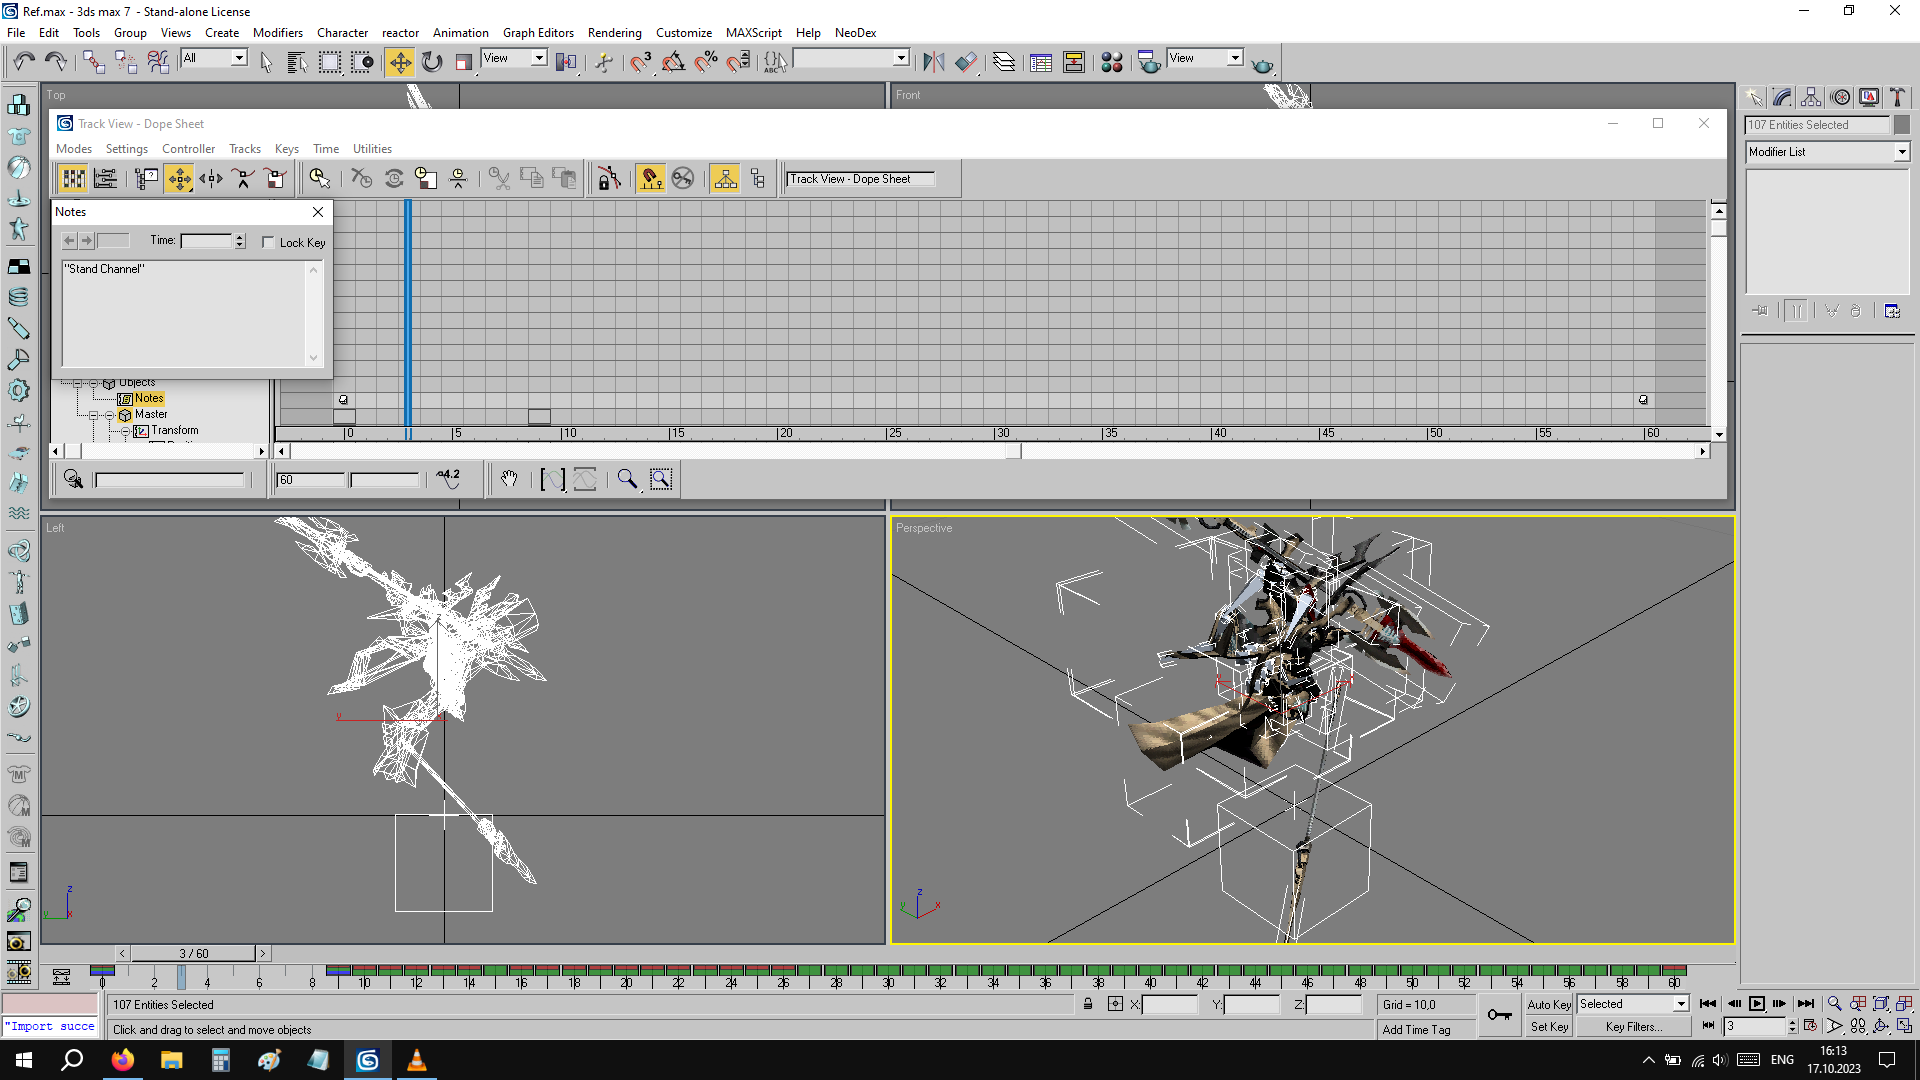
Task: Open the Rendering menu
Action: [614, 32]
